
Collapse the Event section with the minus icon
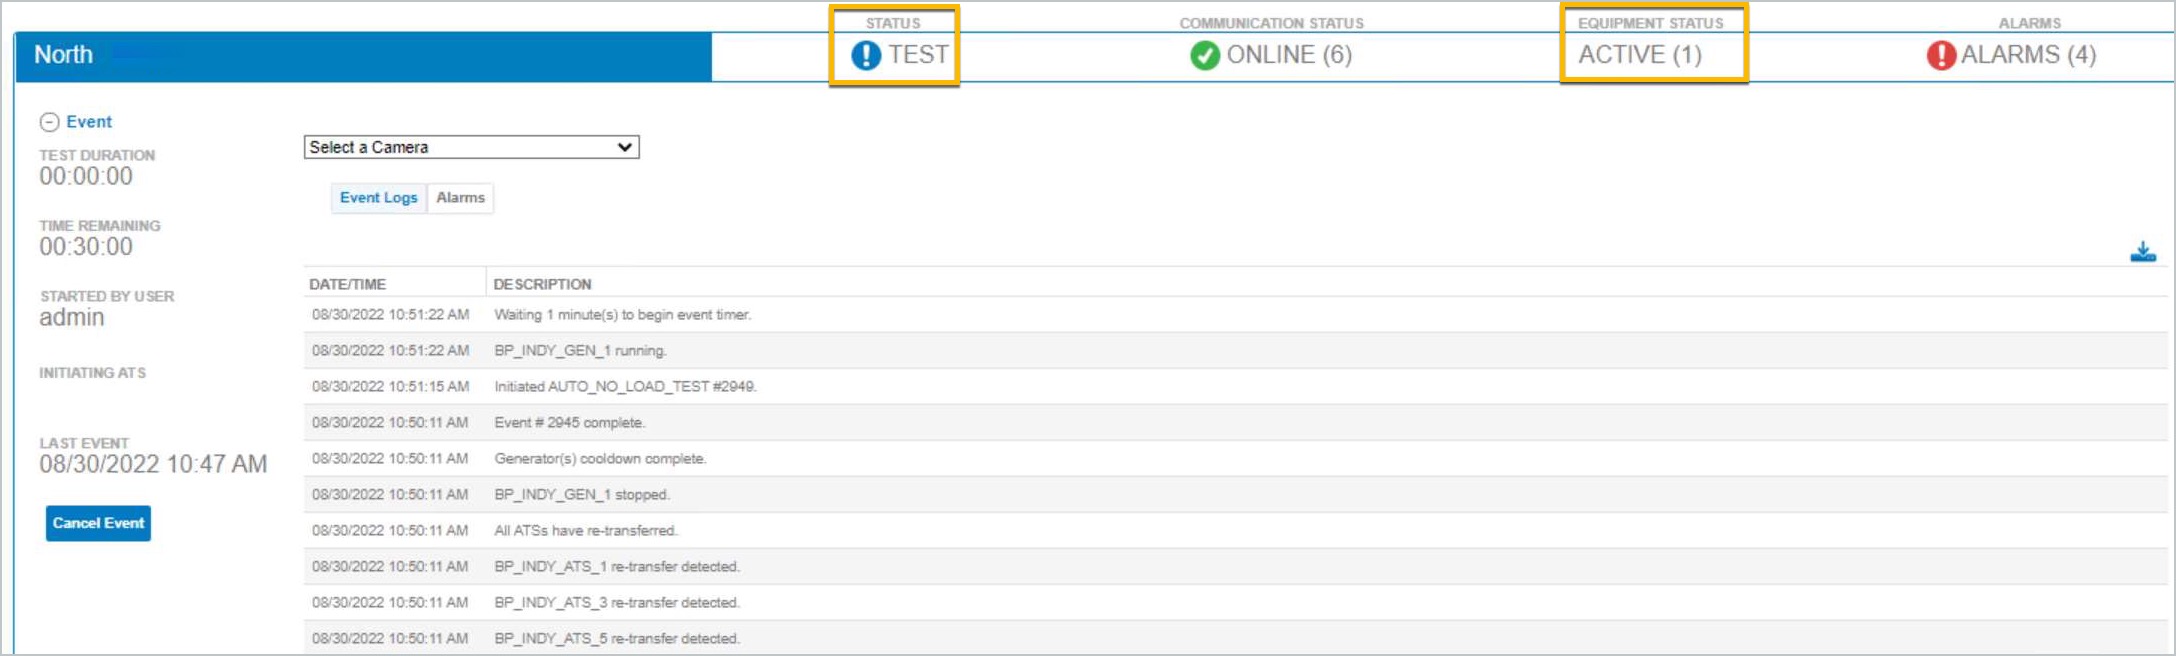click(x=49, y=122)
